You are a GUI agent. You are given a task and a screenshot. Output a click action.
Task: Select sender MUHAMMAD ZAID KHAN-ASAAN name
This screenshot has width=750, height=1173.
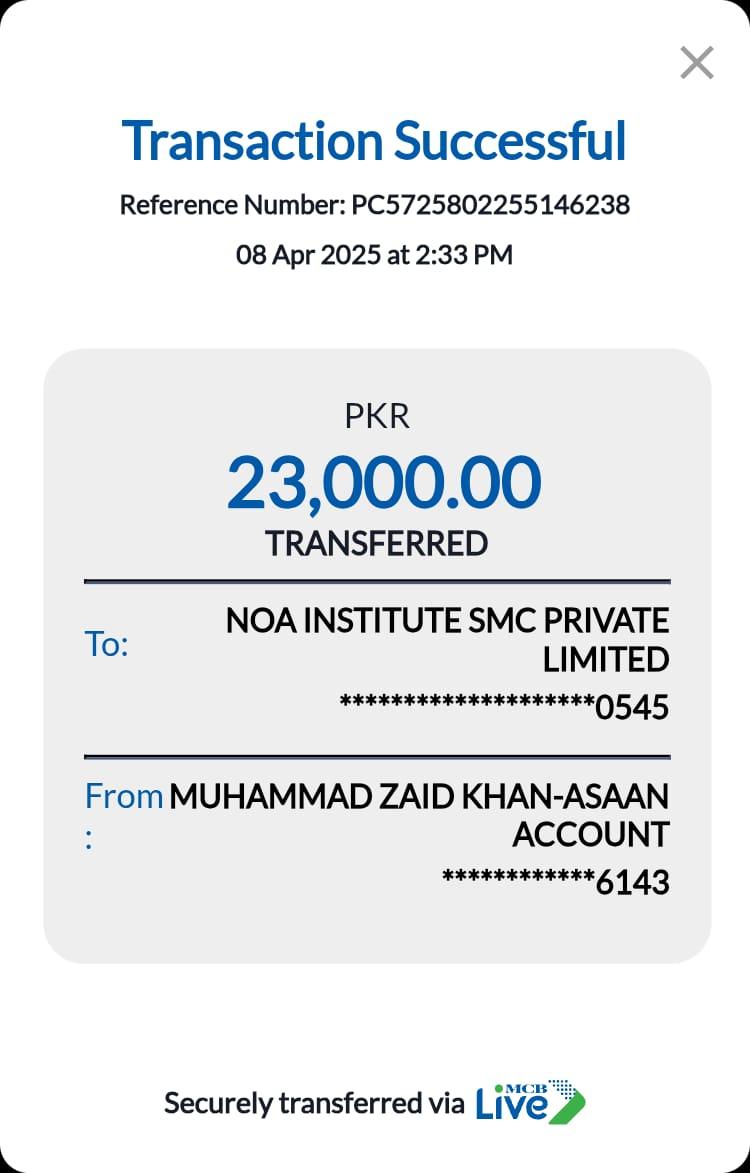pyautogui.click(x=419, y=797)
